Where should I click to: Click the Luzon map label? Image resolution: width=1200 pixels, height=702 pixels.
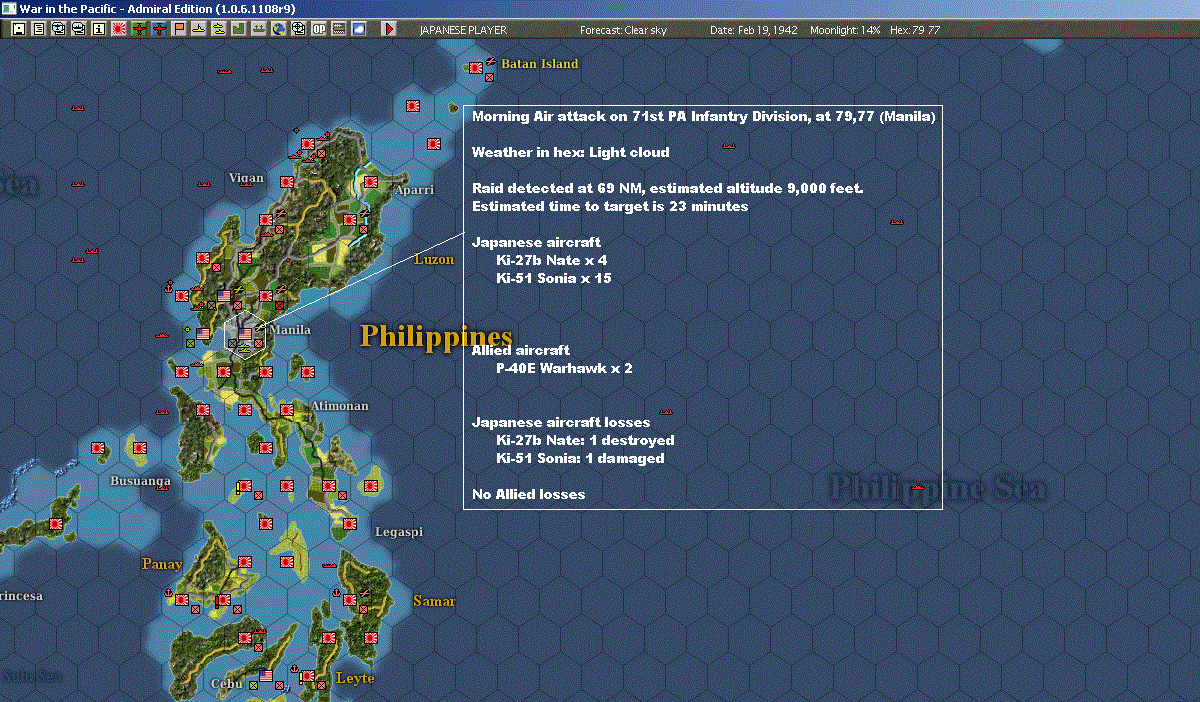point(435,259)
